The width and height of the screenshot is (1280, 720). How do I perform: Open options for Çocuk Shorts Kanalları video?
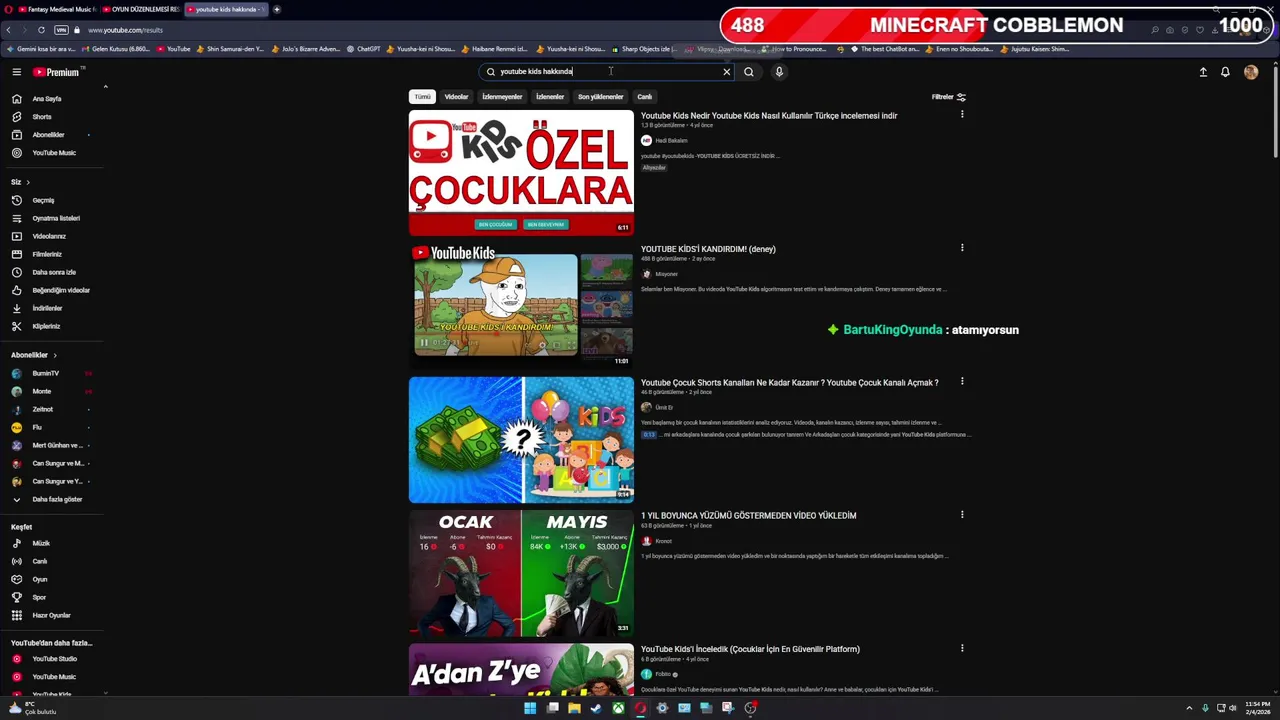pyautogui.click(x=962, y=381)
